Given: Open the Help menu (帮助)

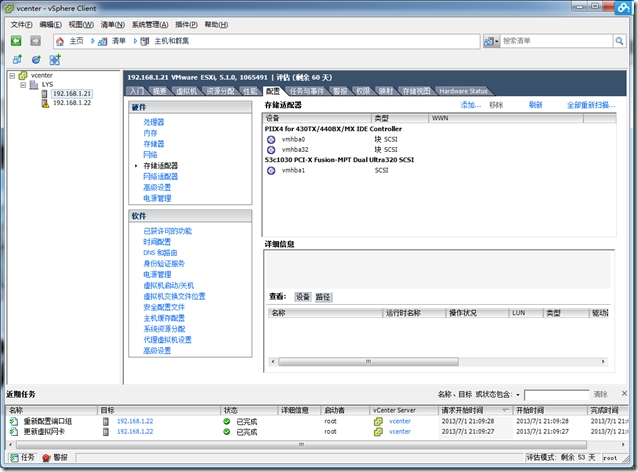Looking at the screenshot, I should coord(216,25).
